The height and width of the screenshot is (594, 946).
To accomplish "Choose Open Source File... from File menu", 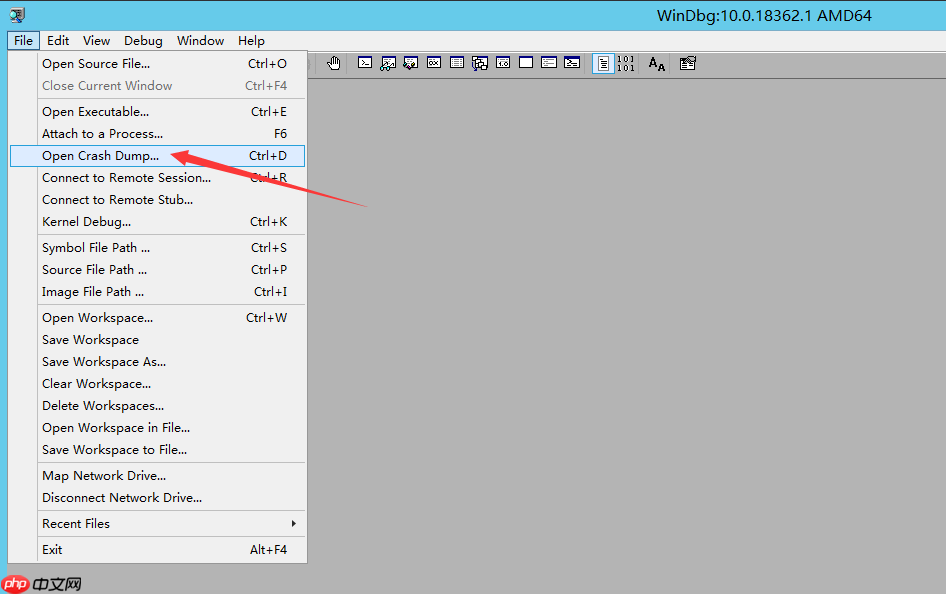I will point(157,63).
